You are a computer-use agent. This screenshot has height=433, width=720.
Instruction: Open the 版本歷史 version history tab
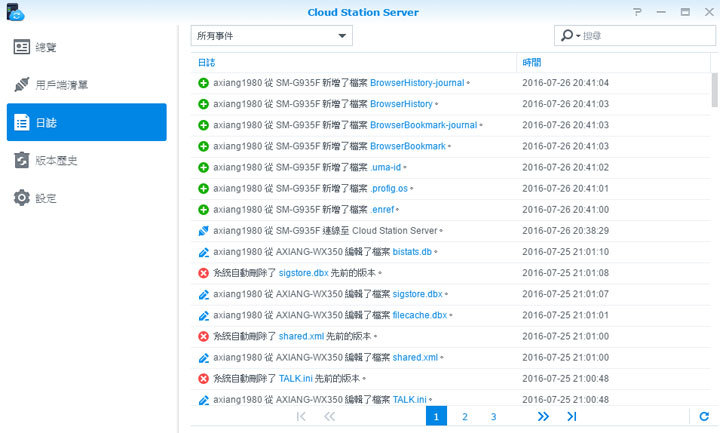click(56, 160)
